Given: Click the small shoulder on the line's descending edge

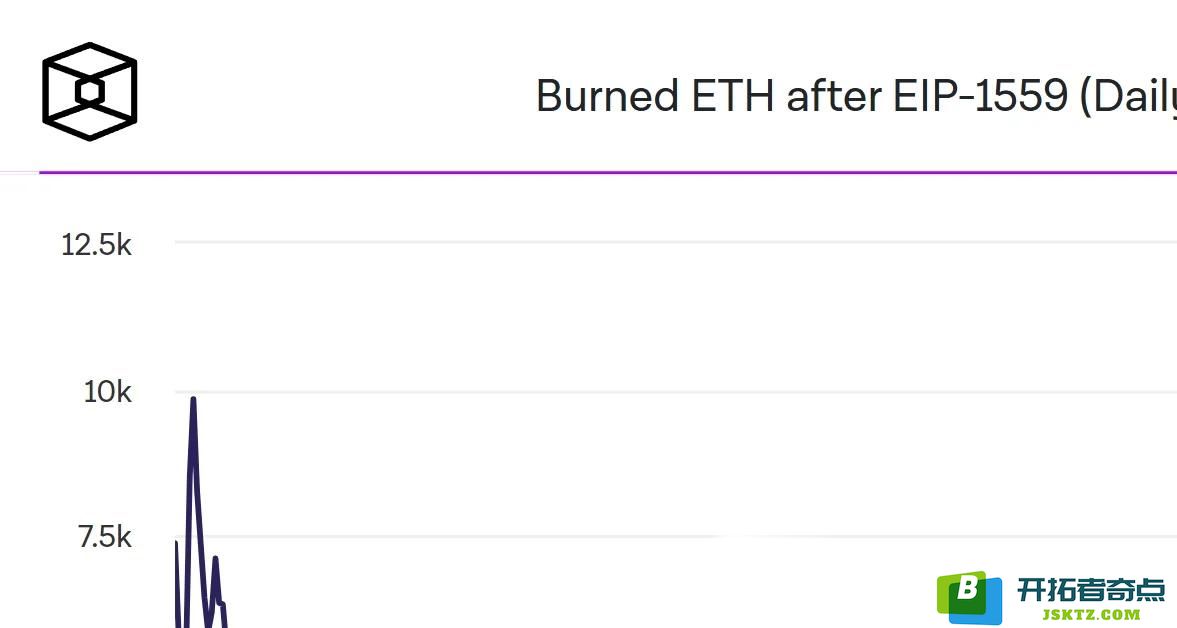Looking at the screenshot, I should [x=221, y=603].
